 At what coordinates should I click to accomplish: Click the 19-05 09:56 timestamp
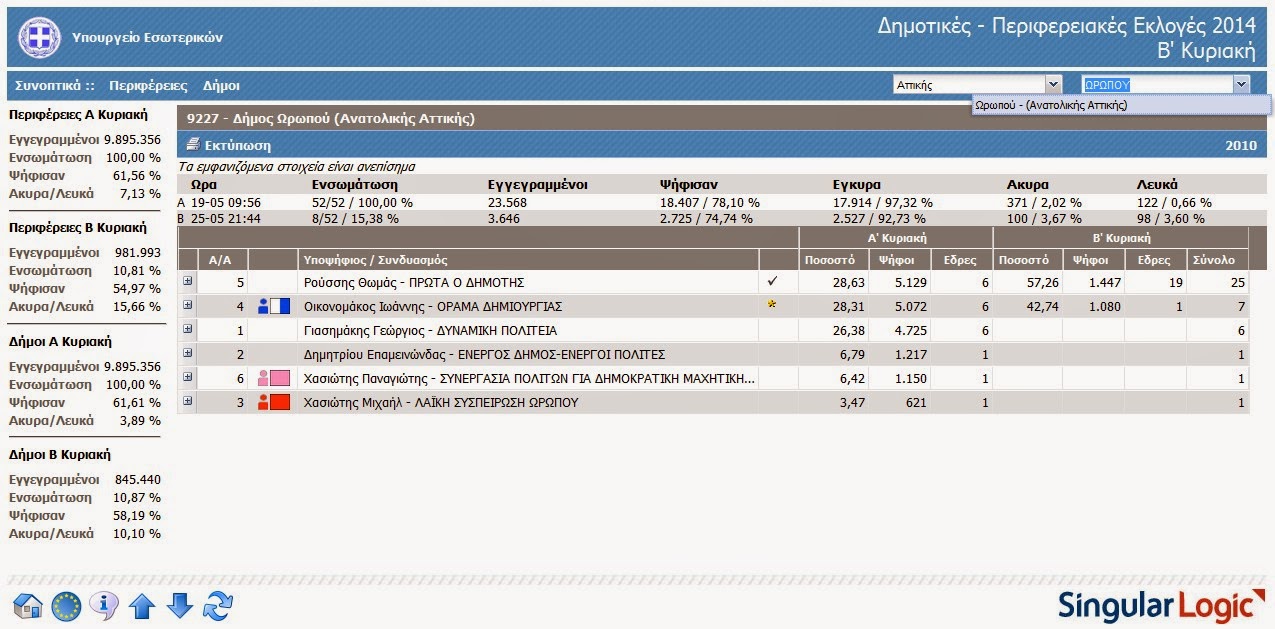click(x=225, y=202)
